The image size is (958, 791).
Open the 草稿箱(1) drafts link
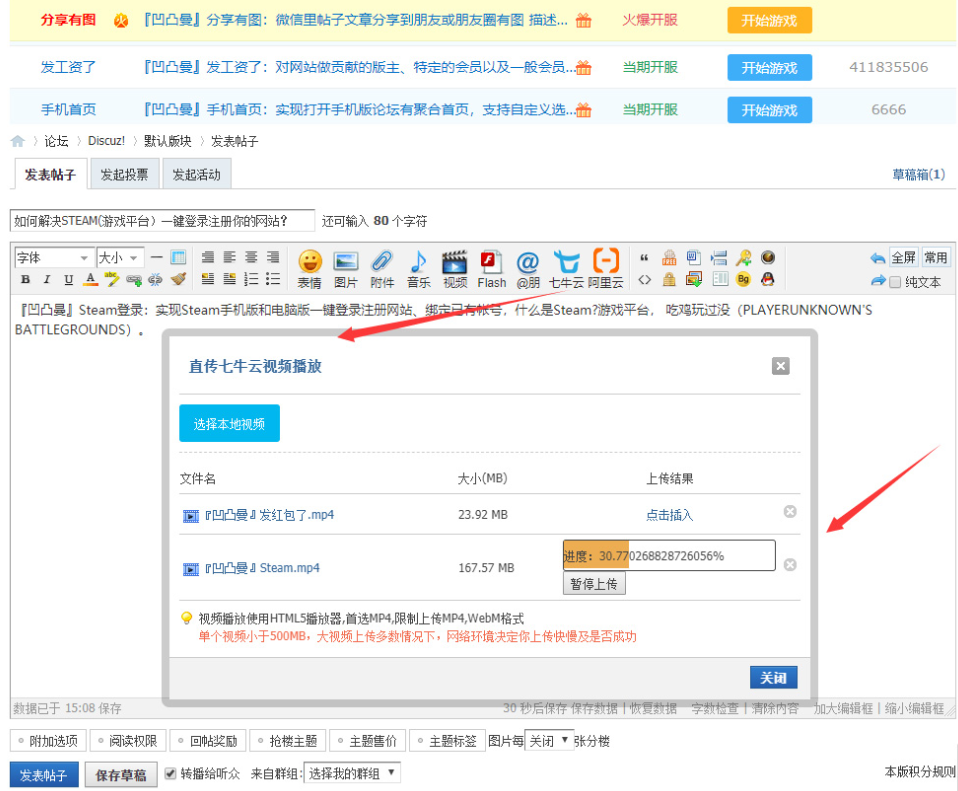[918, 175]
